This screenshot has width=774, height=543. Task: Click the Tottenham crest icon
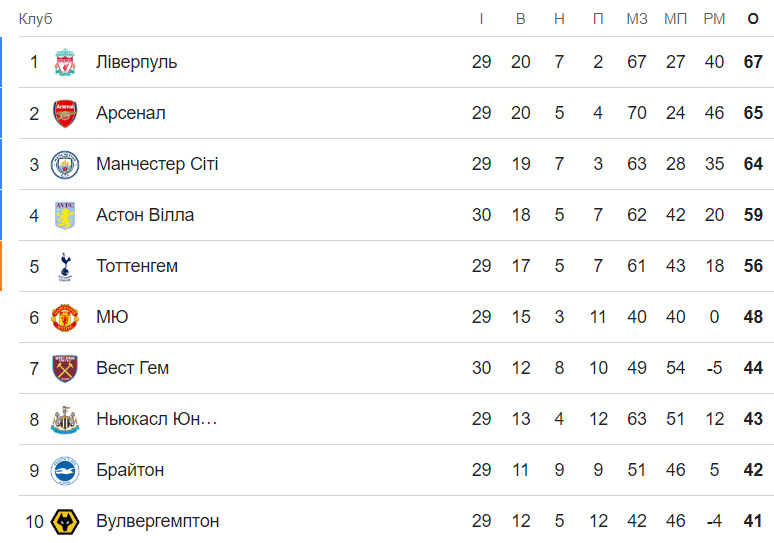coord(65,266)
